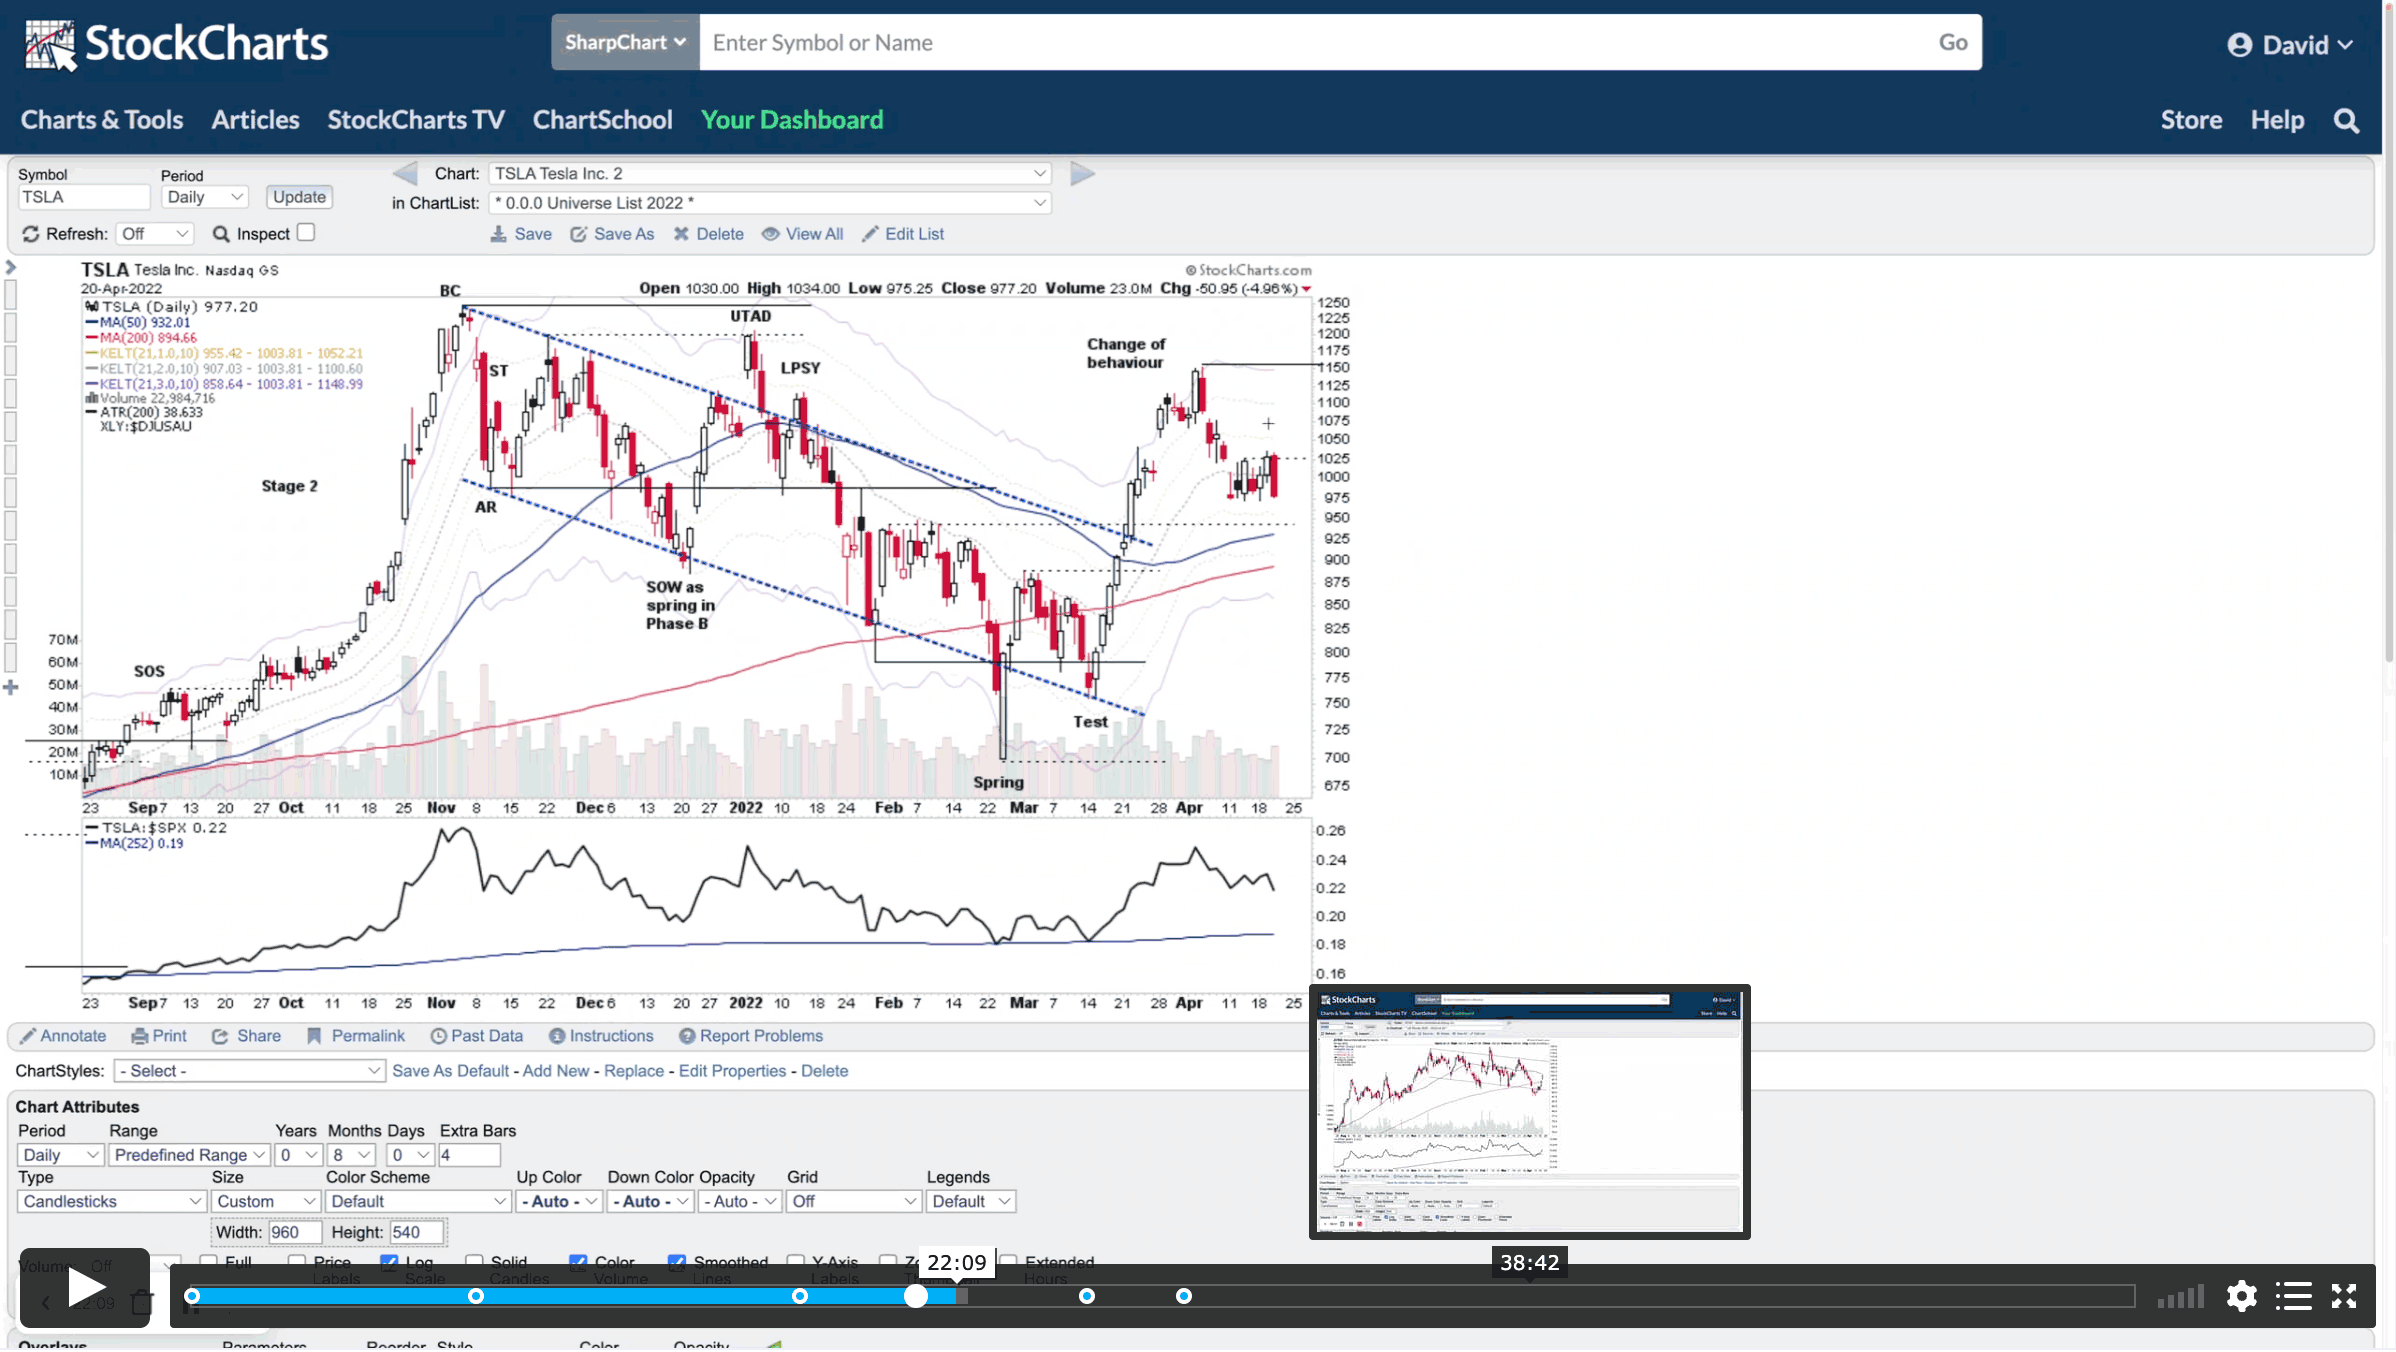Open video settings gear
The width and height of the screenshot is (2396, 1352).
click(x=2241, y=1296)
